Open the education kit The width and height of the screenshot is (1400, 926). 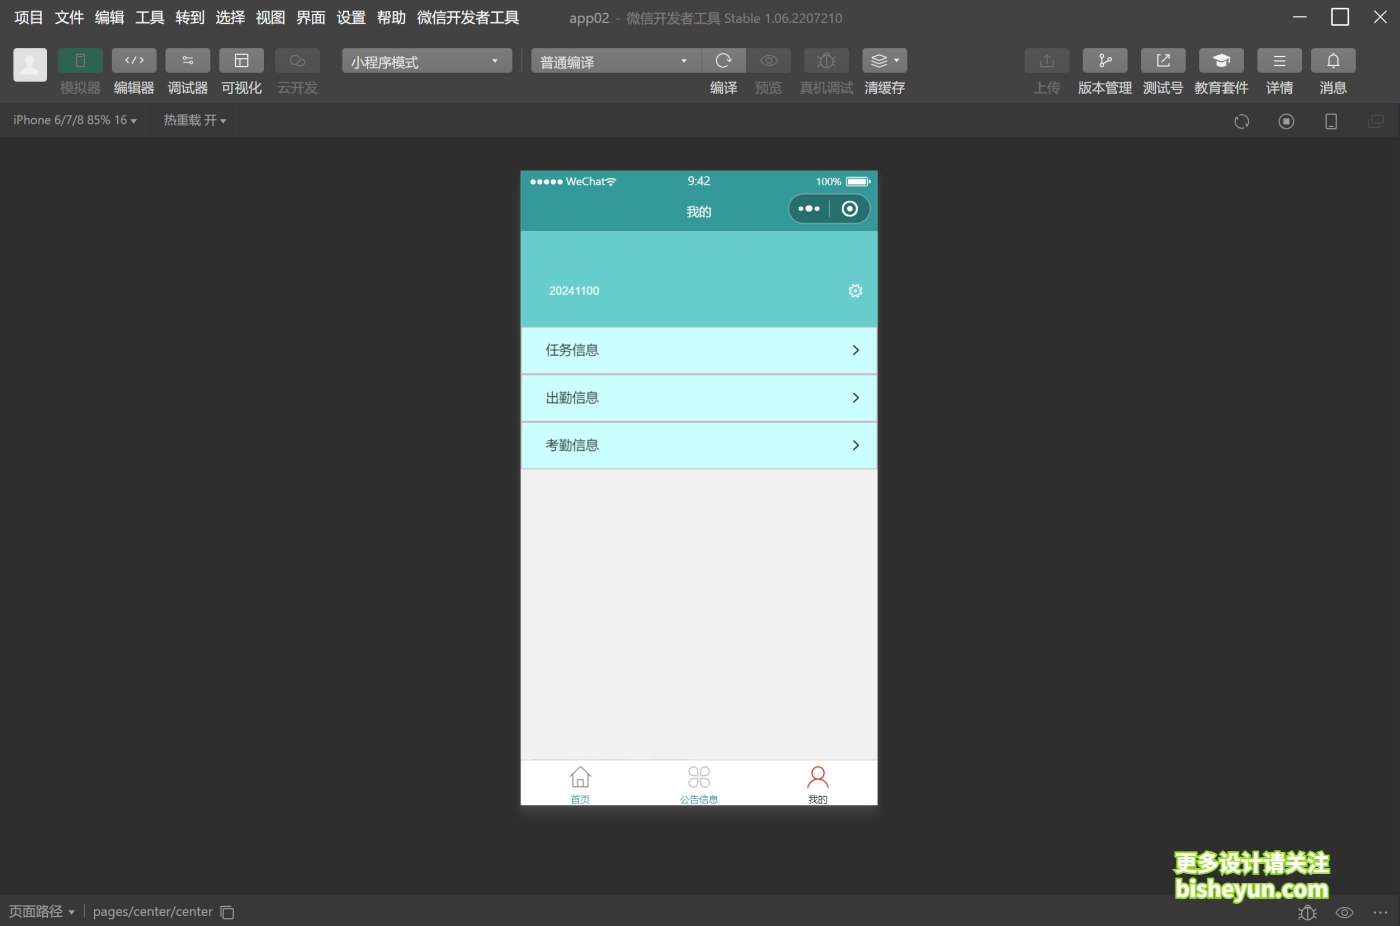click(1221, 61)
